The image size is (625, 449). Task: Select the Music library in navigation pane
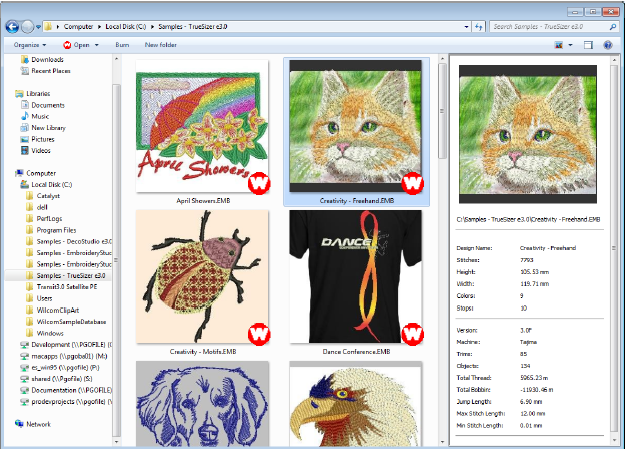[x=40, y=116]
